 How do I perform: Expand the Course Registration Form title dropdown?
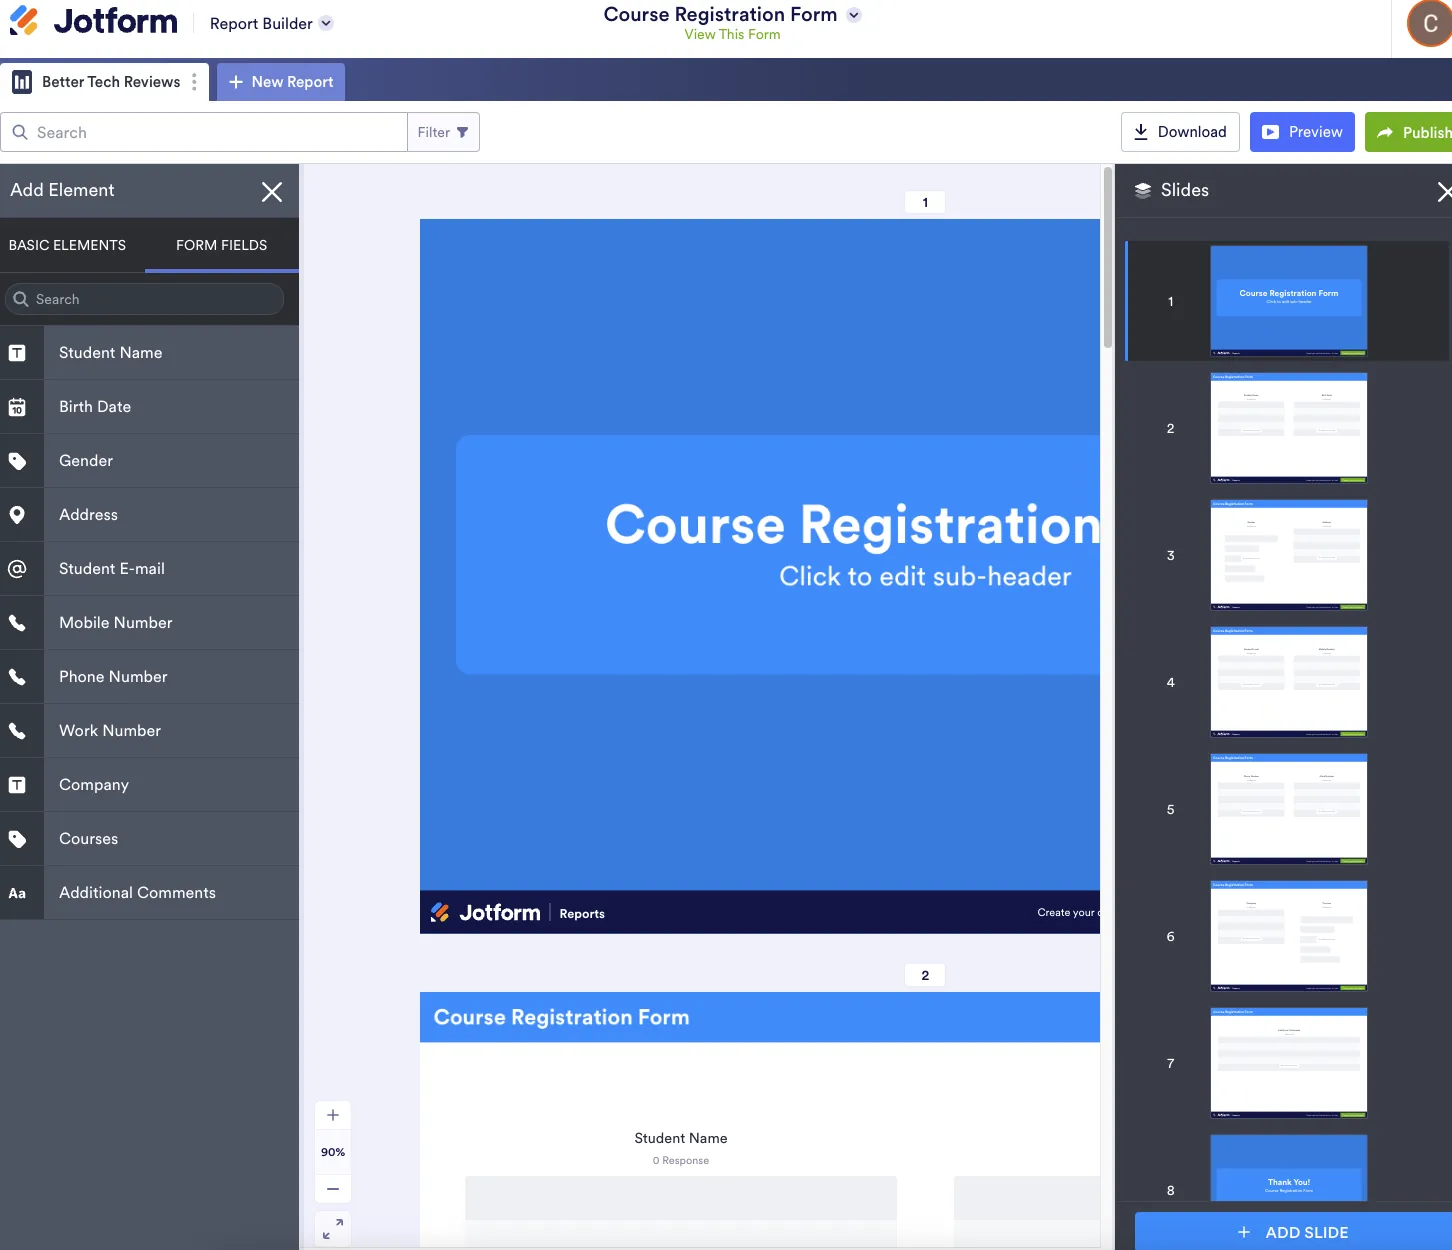pos(854,15)
